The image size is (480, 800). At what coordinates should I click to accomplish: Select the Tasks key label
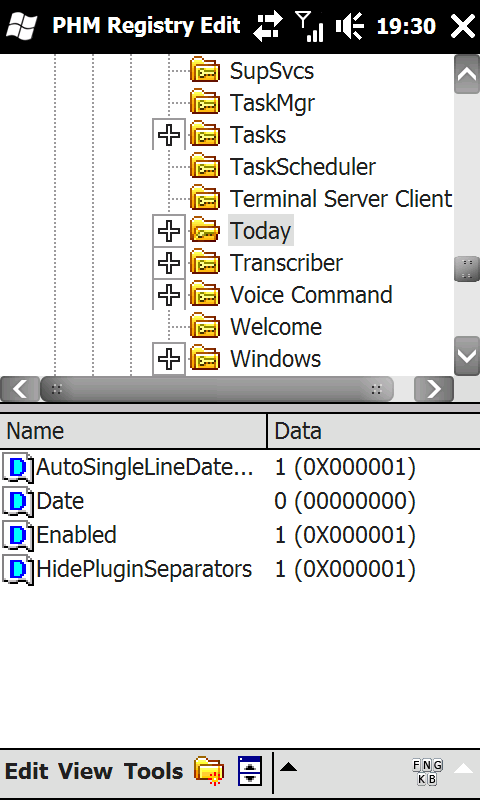[258, 135]
